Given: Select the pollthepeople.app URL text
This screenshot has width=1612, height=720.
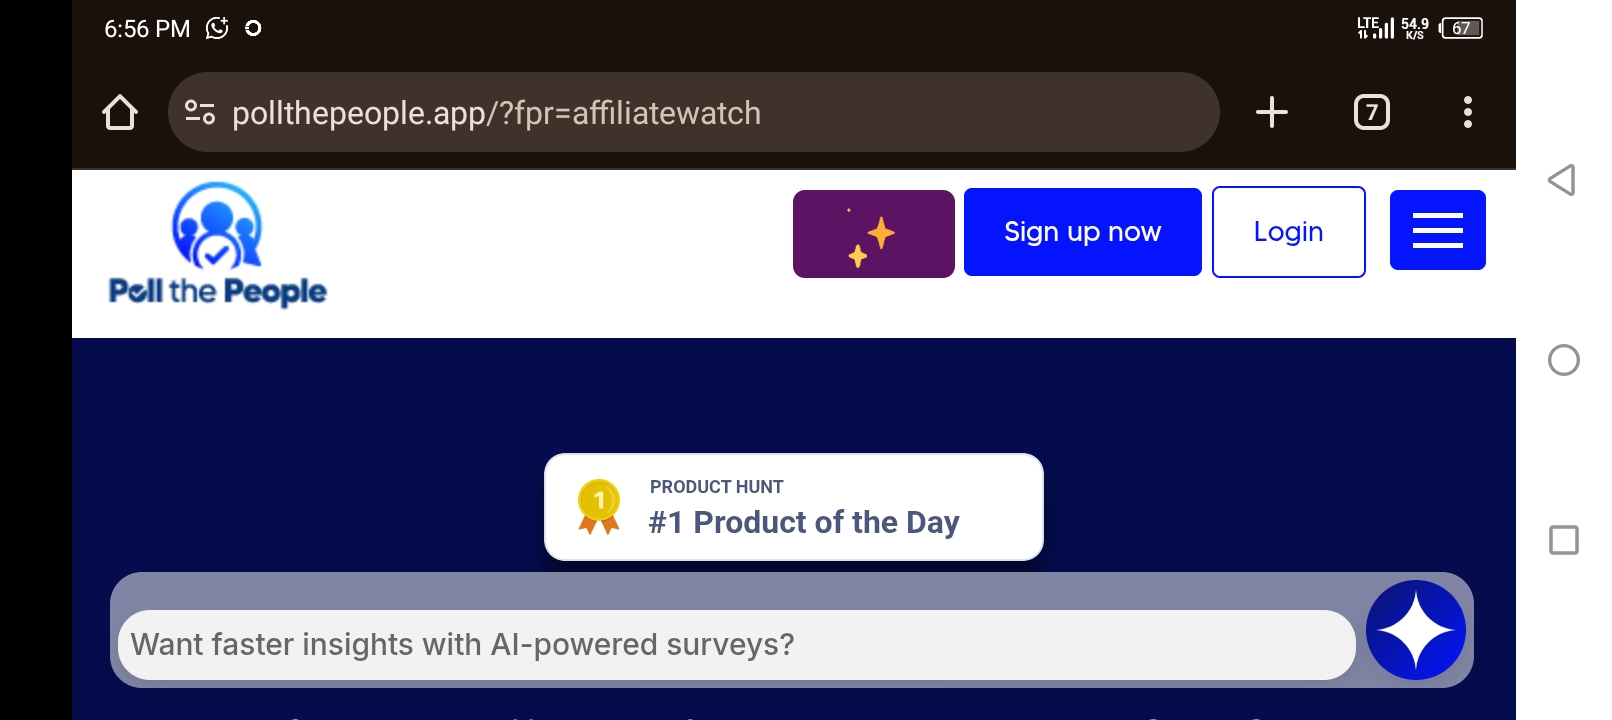Looking at the screenshot, I should pyautogui.click(x=496, y=113).
